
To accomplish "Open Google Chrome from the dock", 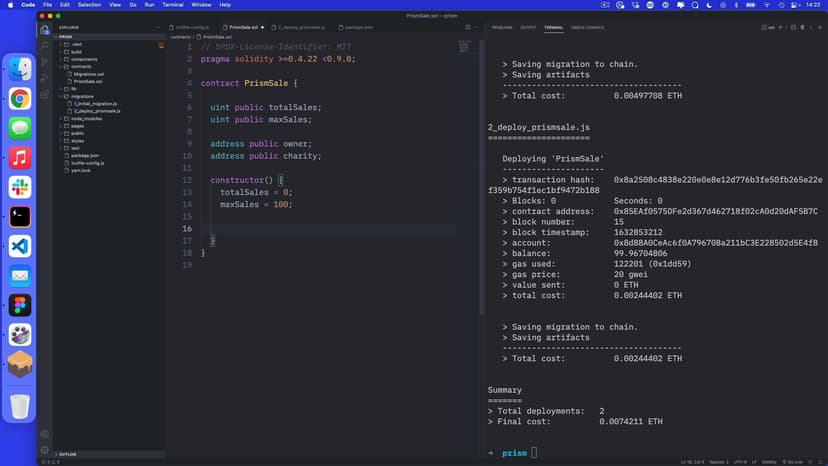I will pyautogui.click(x=20, y=98).
